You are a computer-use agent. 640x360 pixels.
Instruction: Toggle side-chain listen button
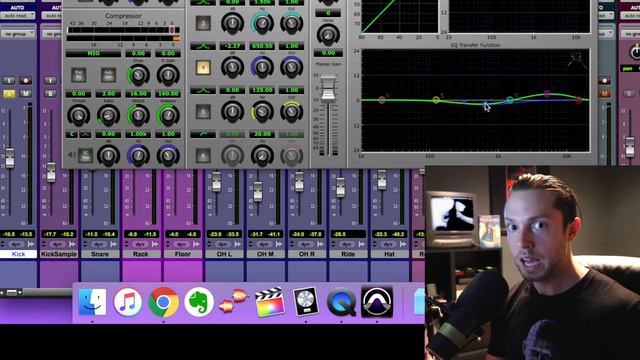[85, 156]
